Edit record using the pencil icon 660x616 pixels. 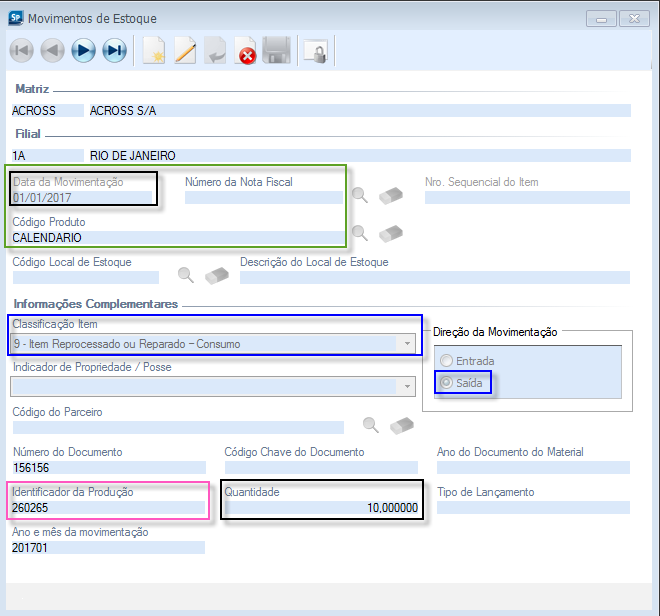pyautogui.click(x=185, y=51)
